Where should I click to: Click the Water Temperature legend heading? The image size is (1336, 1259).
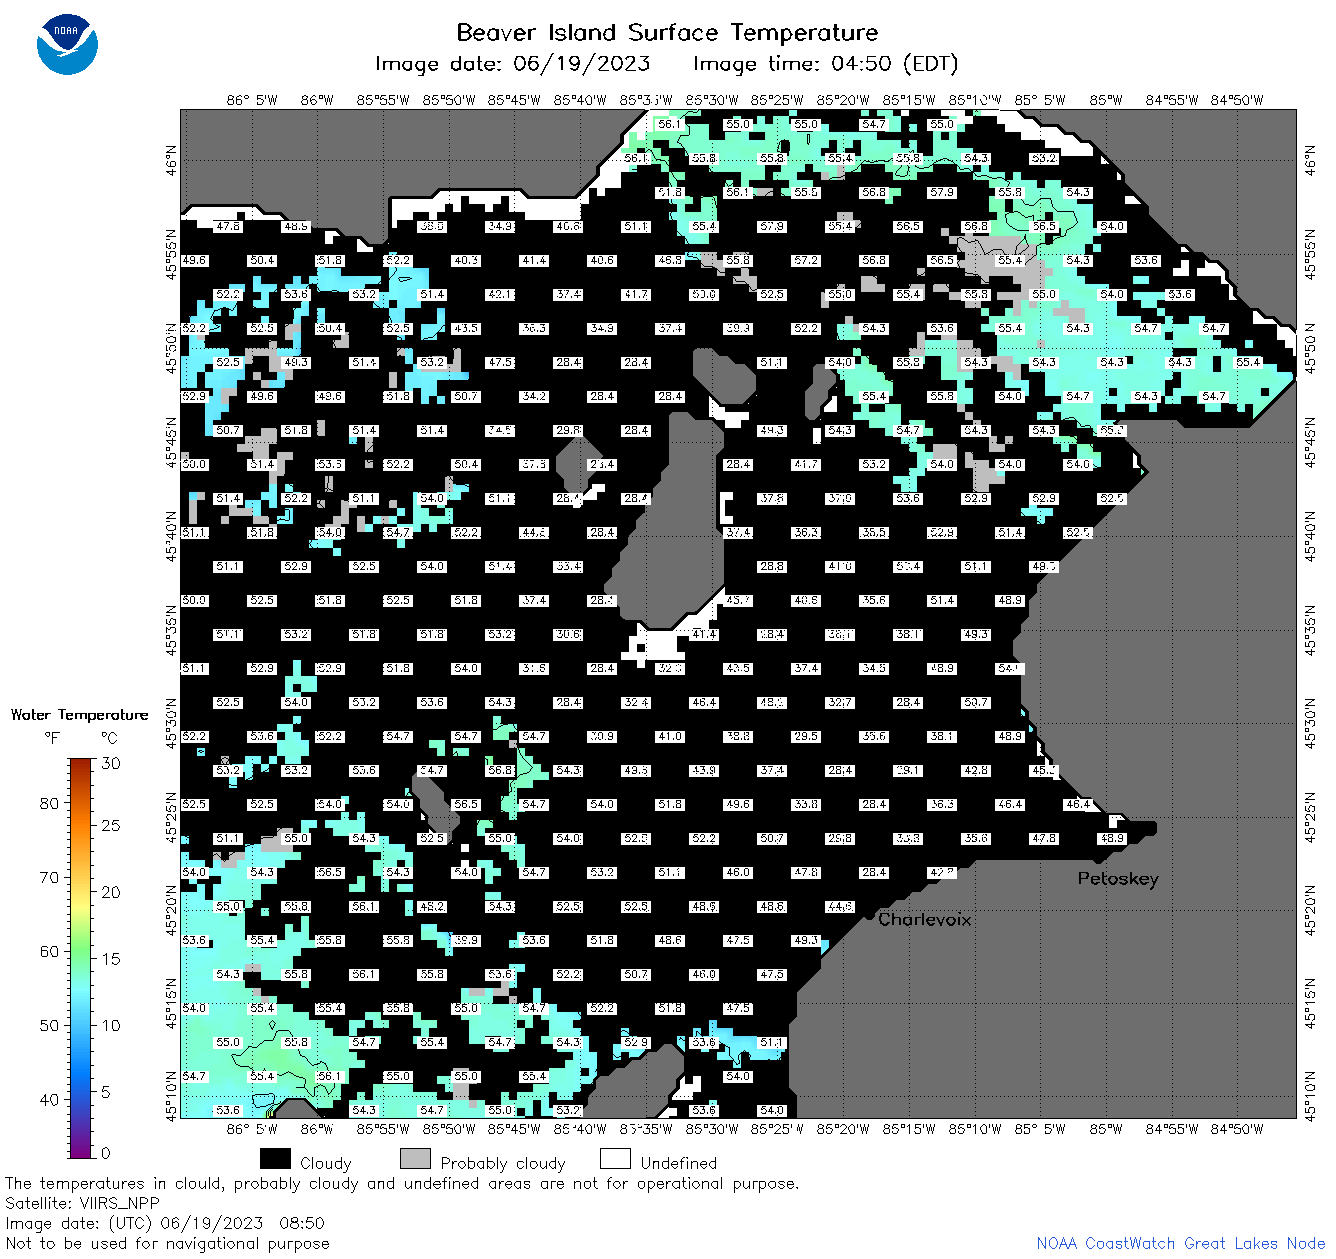[79, 714]
